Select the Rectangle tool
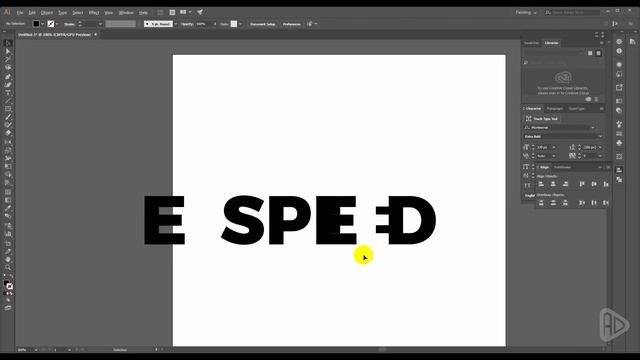640x360 pixels. coord(8,109)
